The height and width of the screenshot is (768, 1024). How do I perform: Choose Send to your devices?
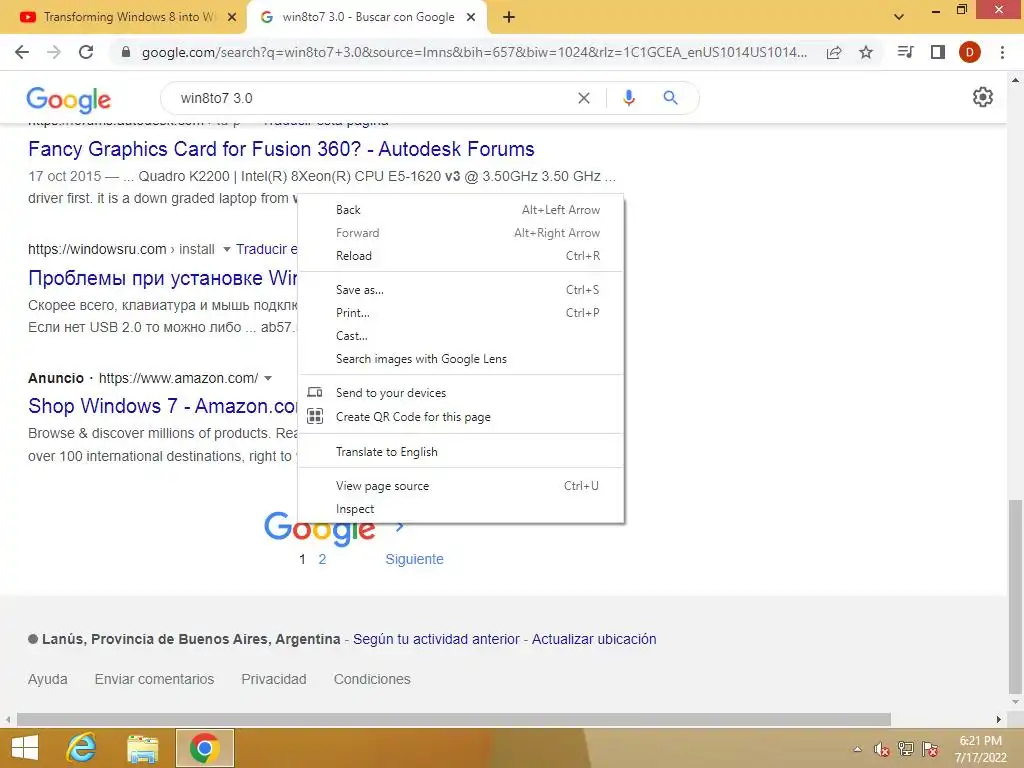coord(461,392)
